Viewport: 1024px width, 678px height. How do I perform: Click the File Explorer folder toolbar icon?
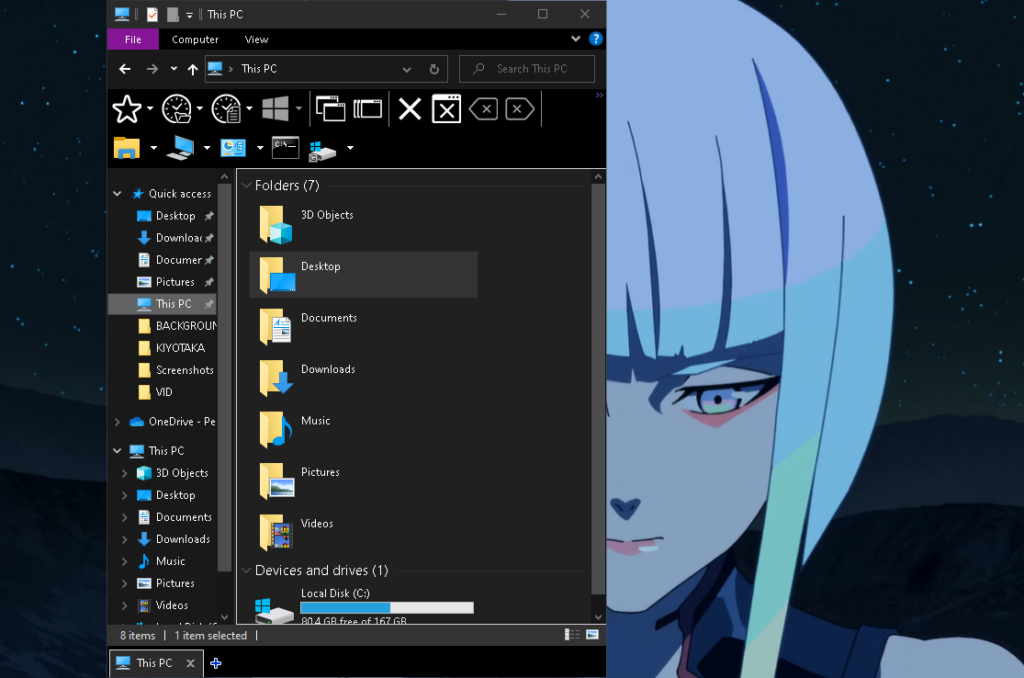(x=127, y=148)
